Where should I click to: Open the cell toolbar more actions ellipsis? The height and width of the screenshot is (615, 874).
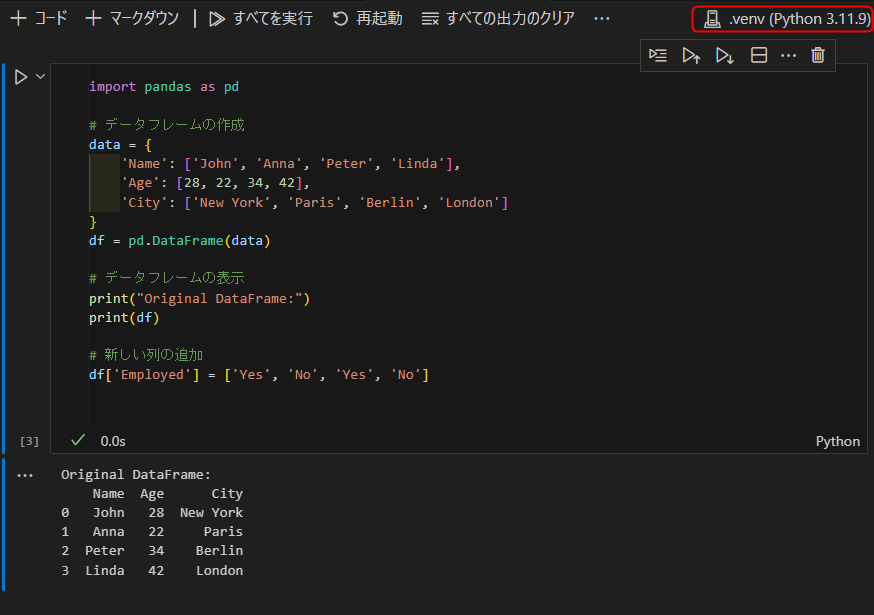788,55
